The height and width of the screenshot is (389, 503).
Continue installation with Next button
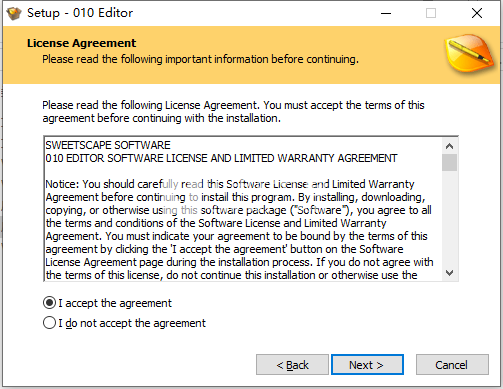(367, 365)
